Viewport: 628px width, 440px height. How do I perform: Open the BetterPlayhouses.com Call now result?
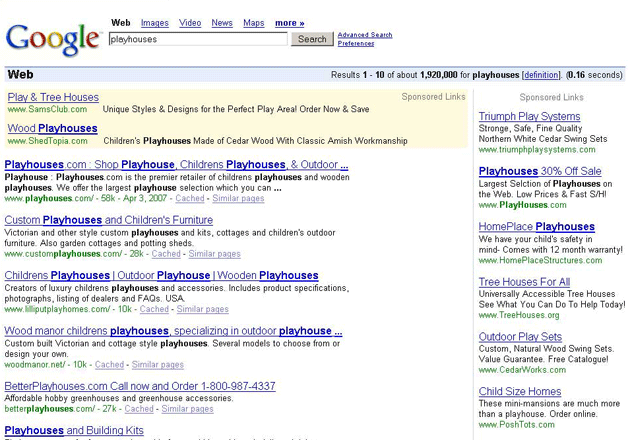(x=140, y=386)
